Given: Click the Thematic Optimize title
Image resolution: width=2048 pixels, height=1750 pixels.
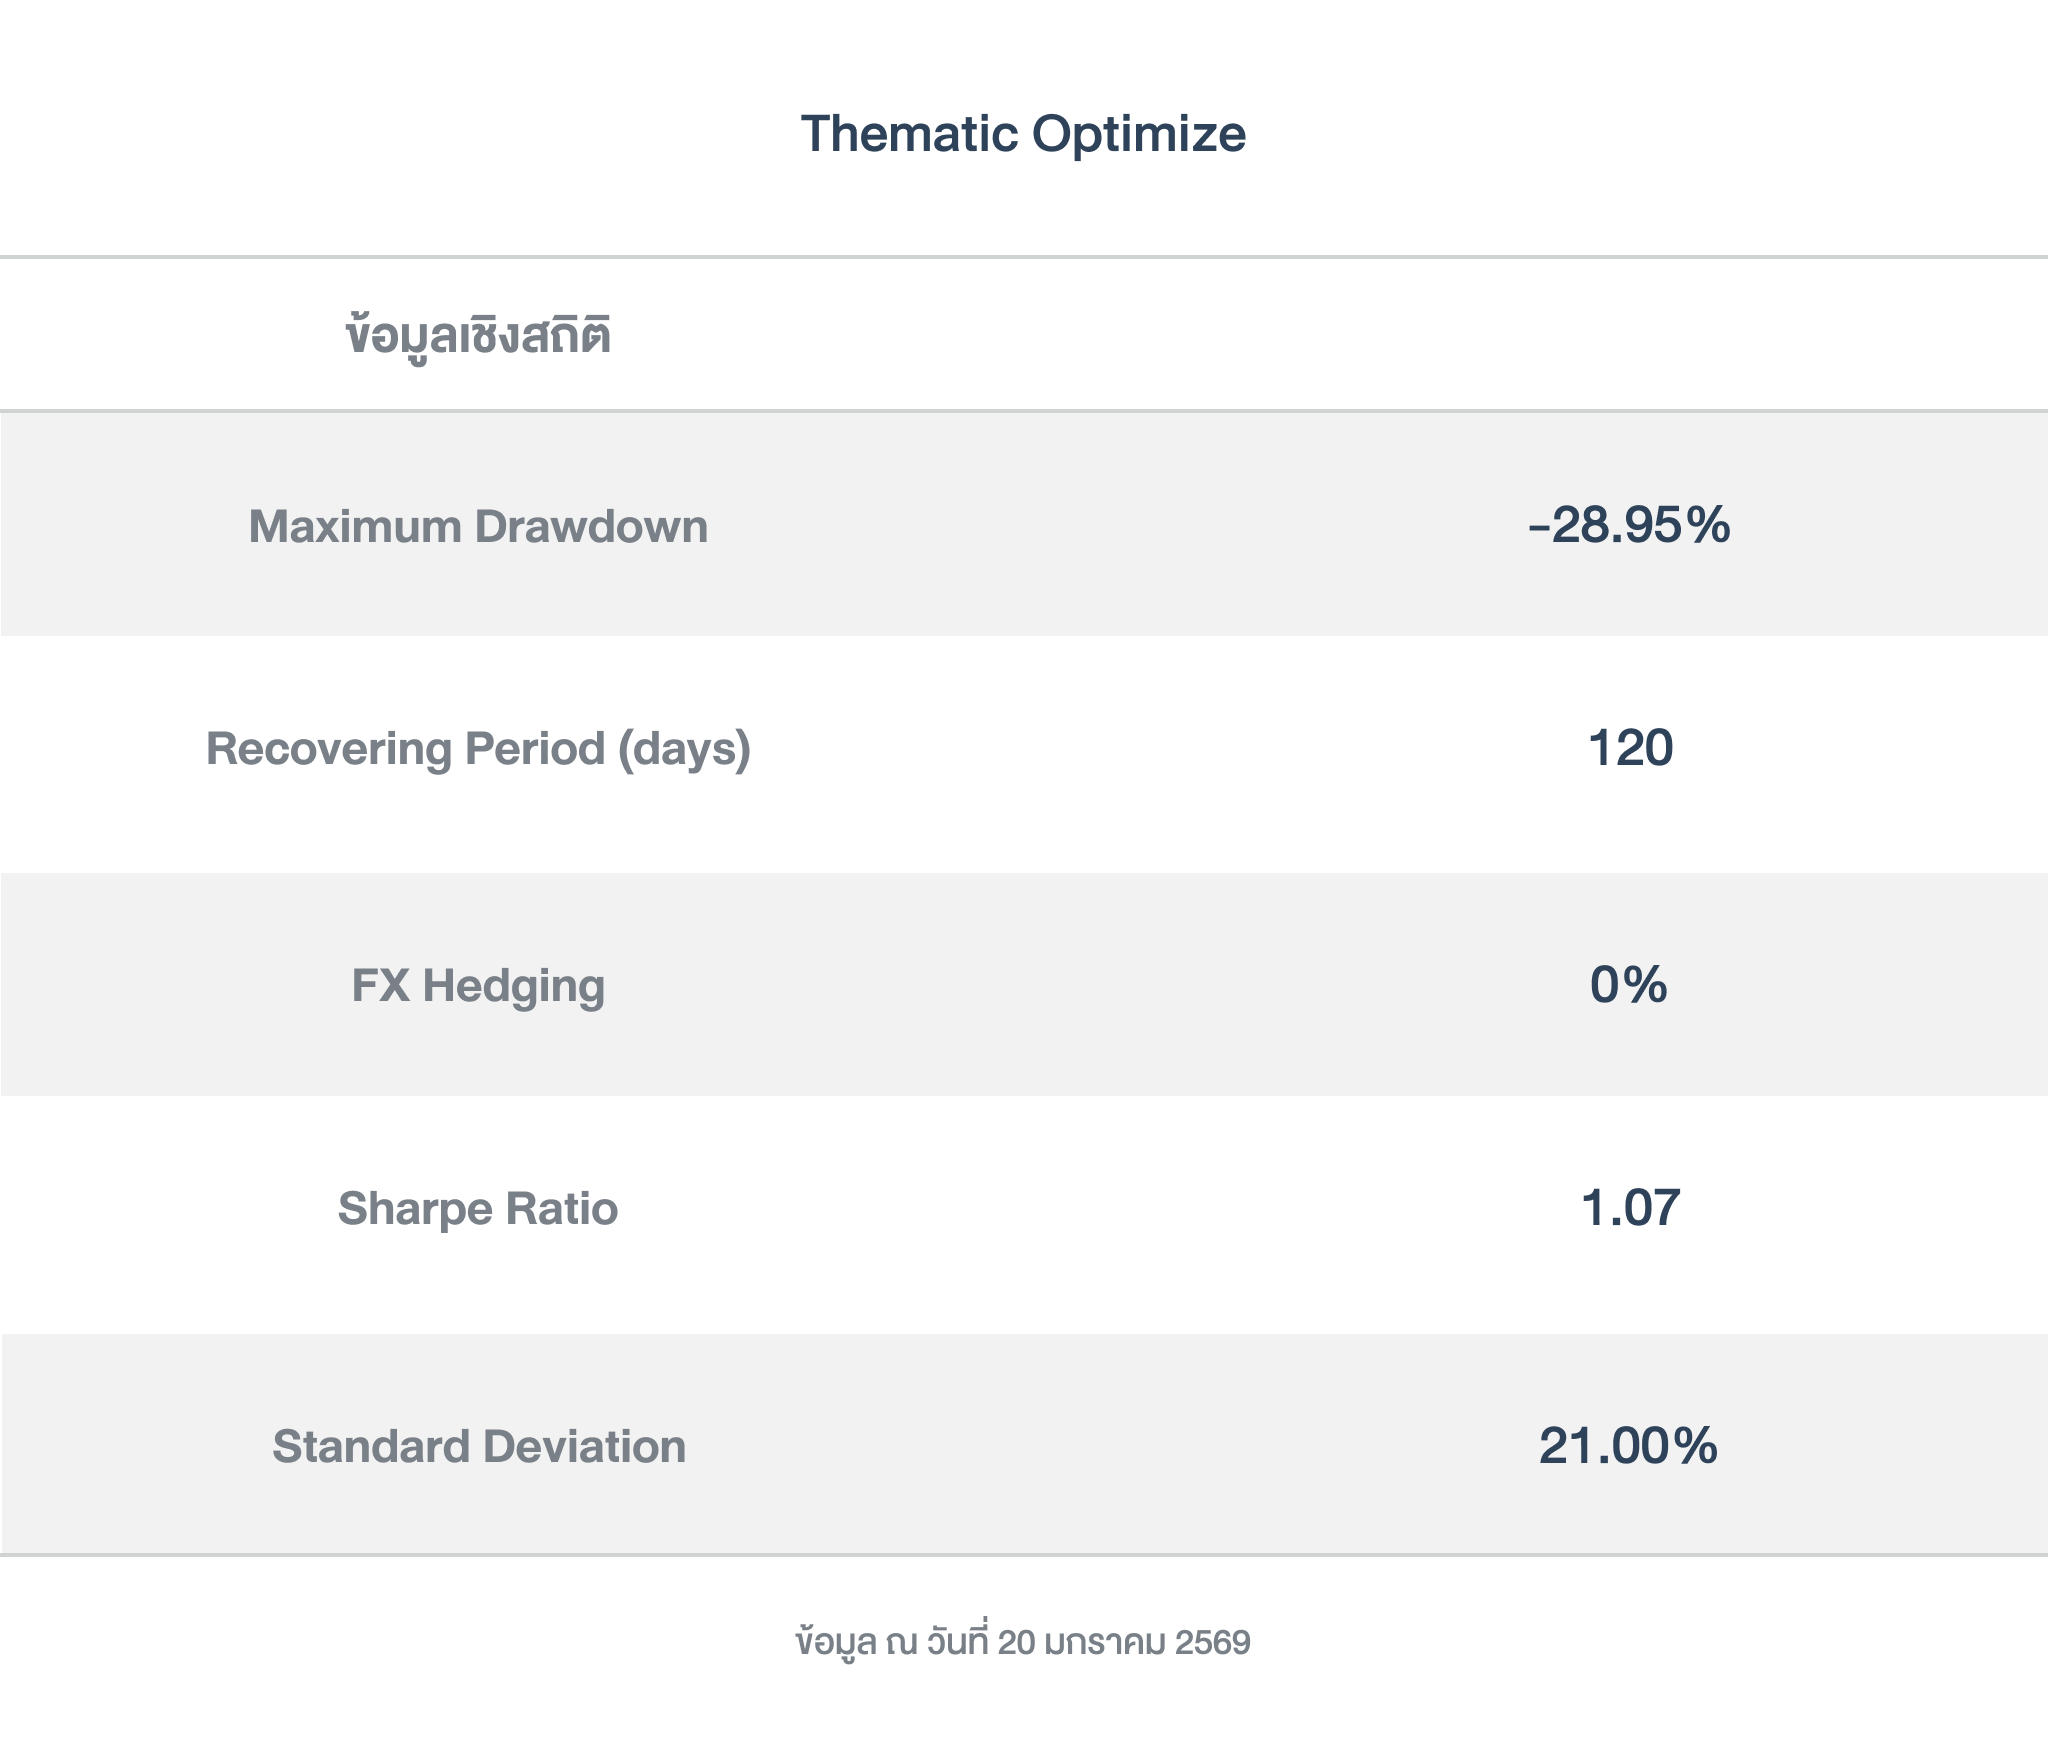Looking at the screenshot, I should 1023,134.
